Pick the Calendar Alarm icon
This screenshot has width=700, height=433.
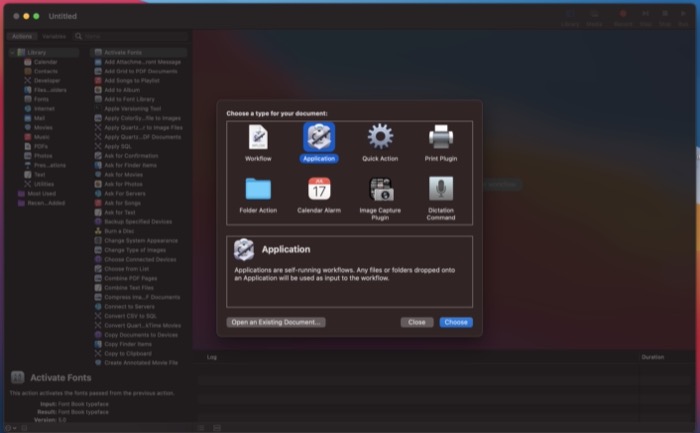point(319,189)
